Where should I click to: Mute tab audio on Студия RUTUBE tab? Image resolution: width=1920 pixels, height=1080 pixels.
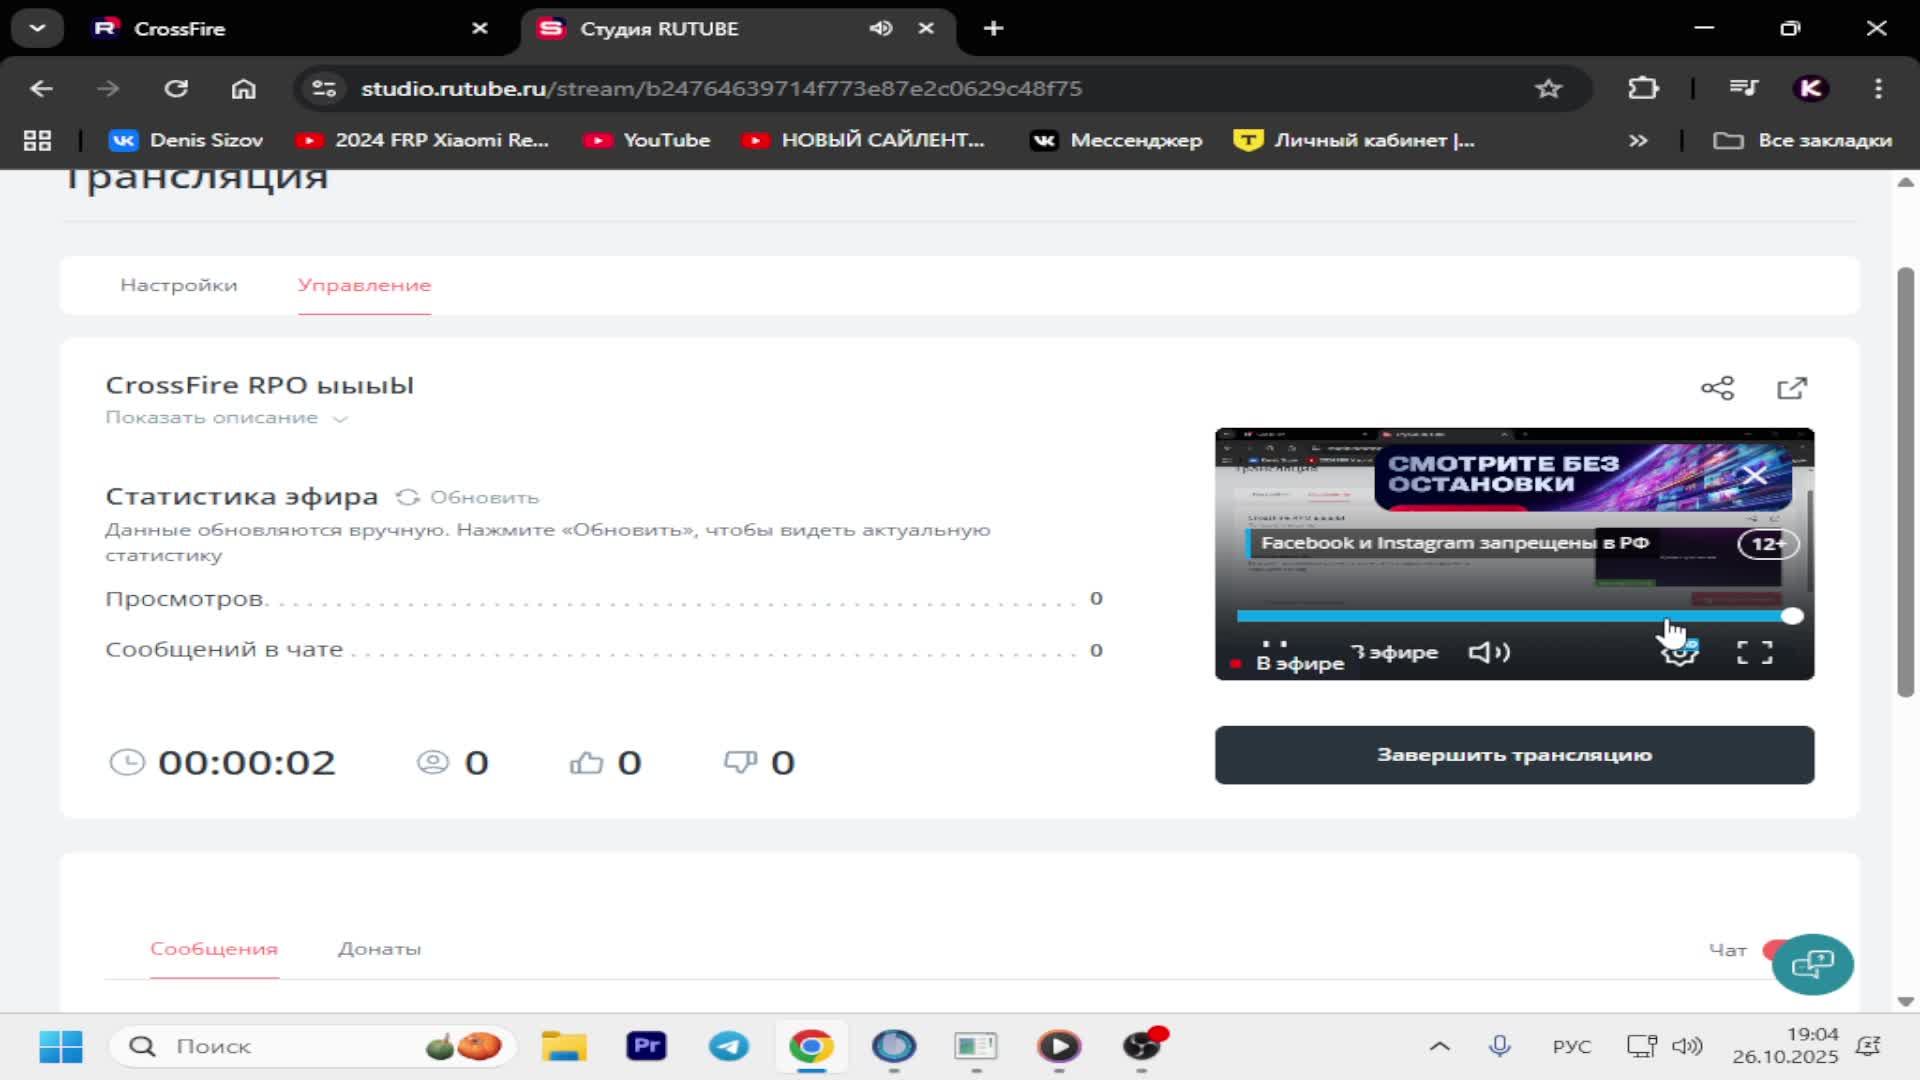[x=880, y=28]
